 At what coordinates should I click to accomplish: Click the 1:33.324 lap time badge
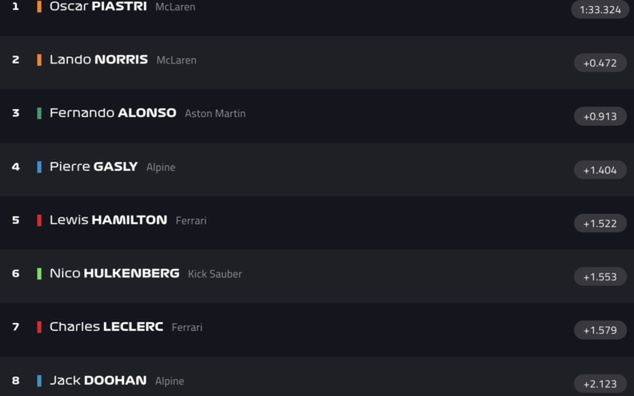600,10
